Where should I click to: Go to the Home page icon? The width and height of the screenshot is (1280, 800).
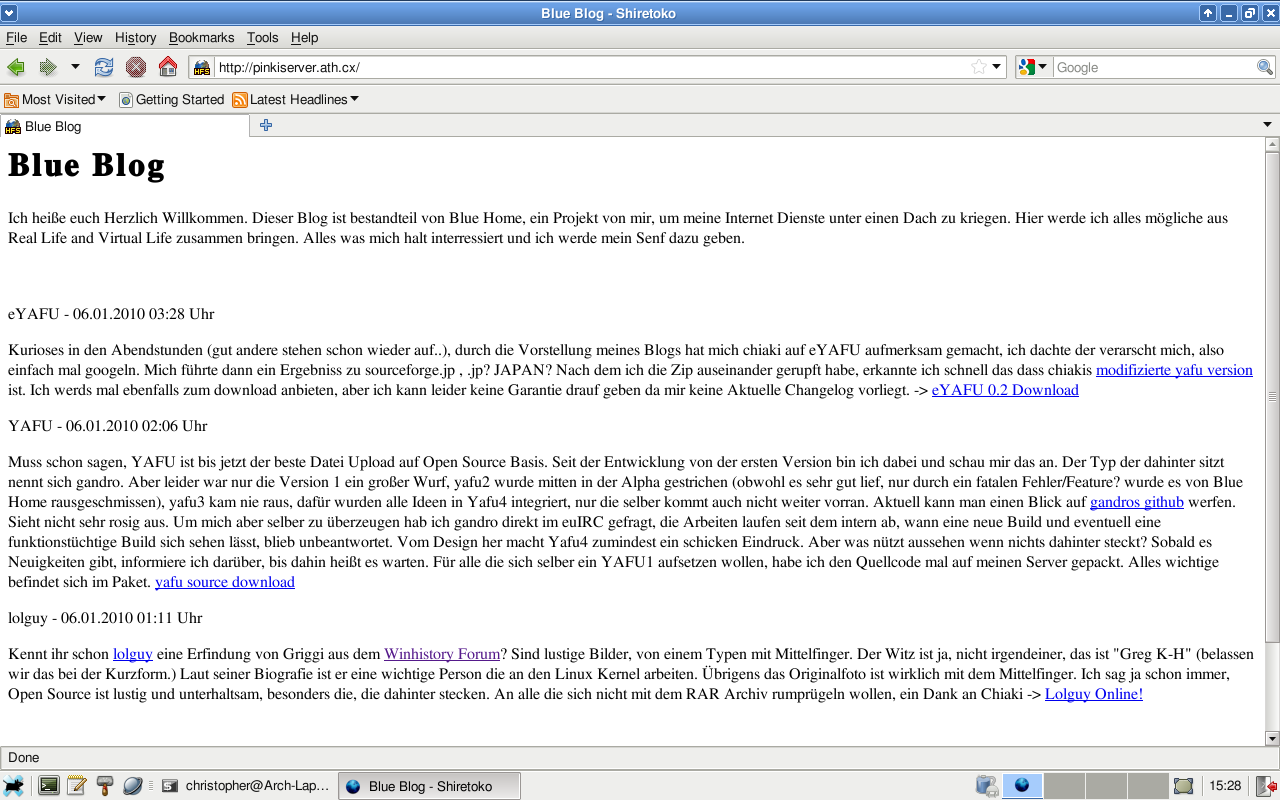click(168, 67)
